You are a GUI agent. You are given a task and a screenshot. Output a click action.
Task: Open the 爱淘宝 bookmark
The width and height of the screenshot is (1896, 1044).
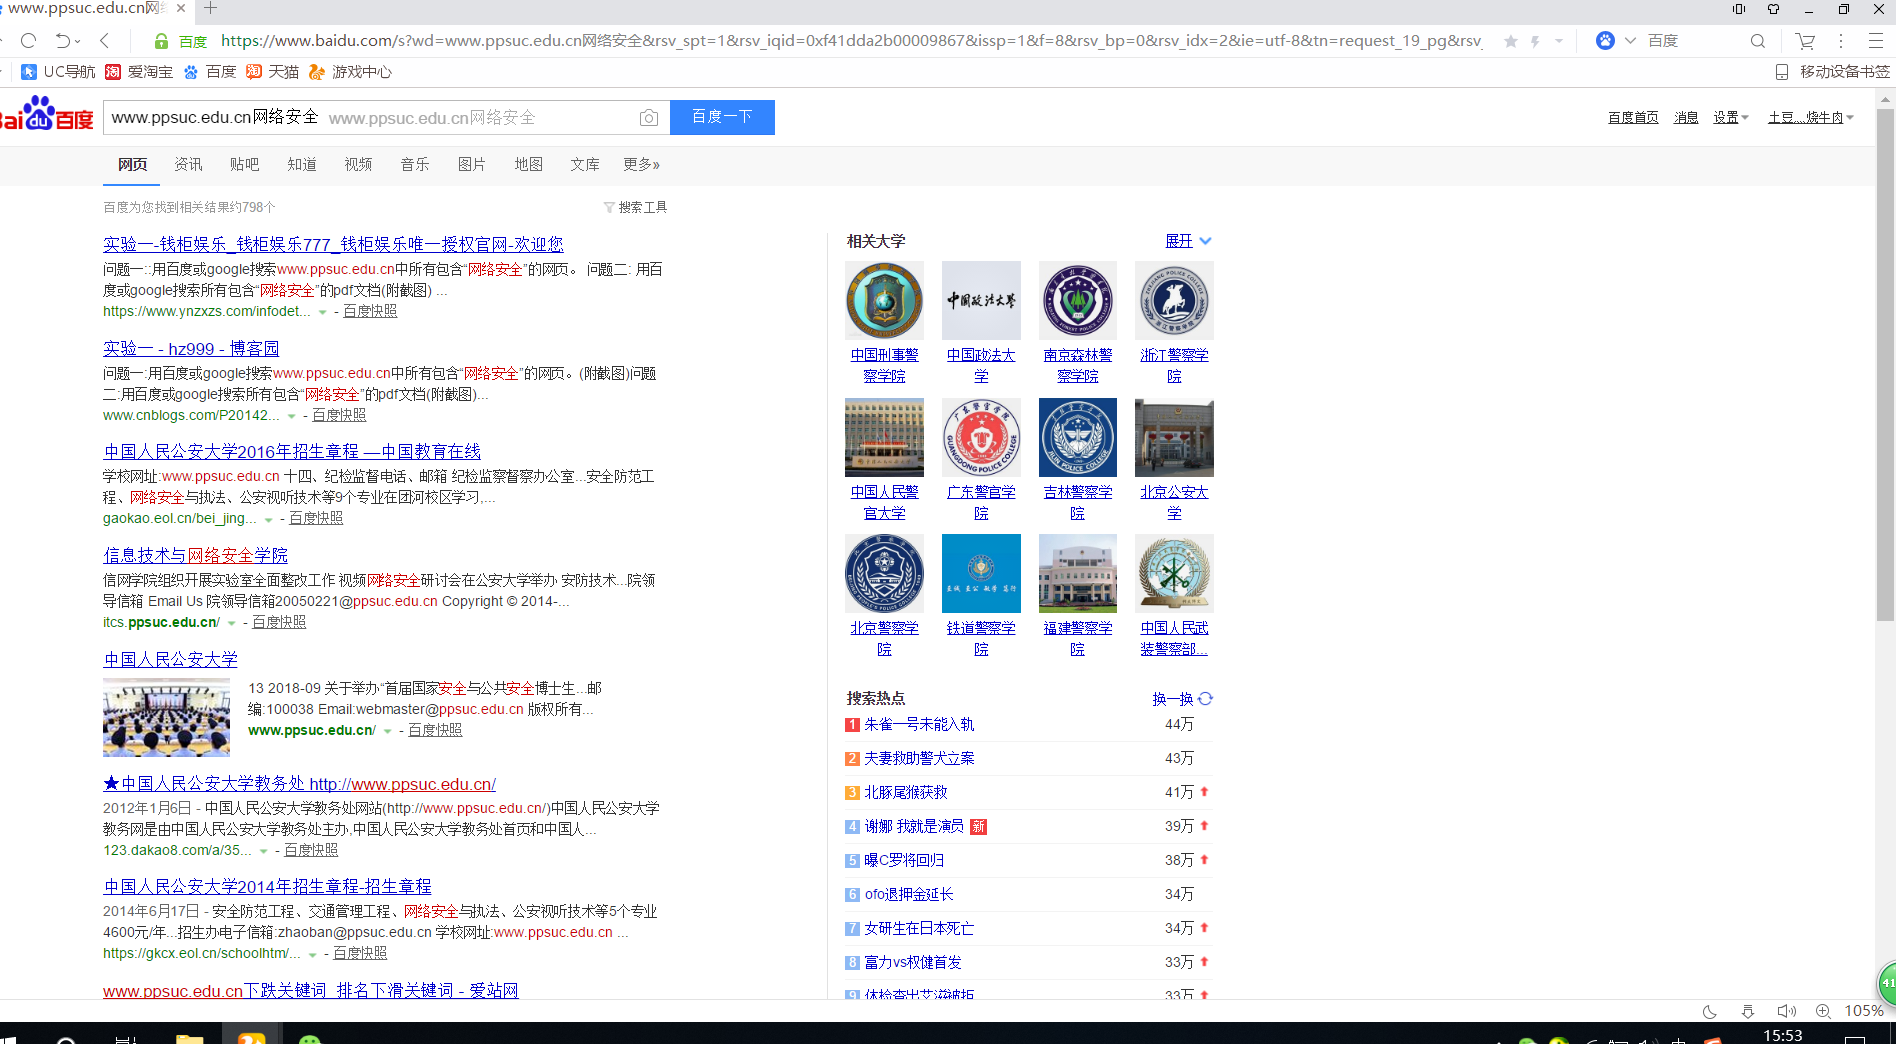pos(139,72)
